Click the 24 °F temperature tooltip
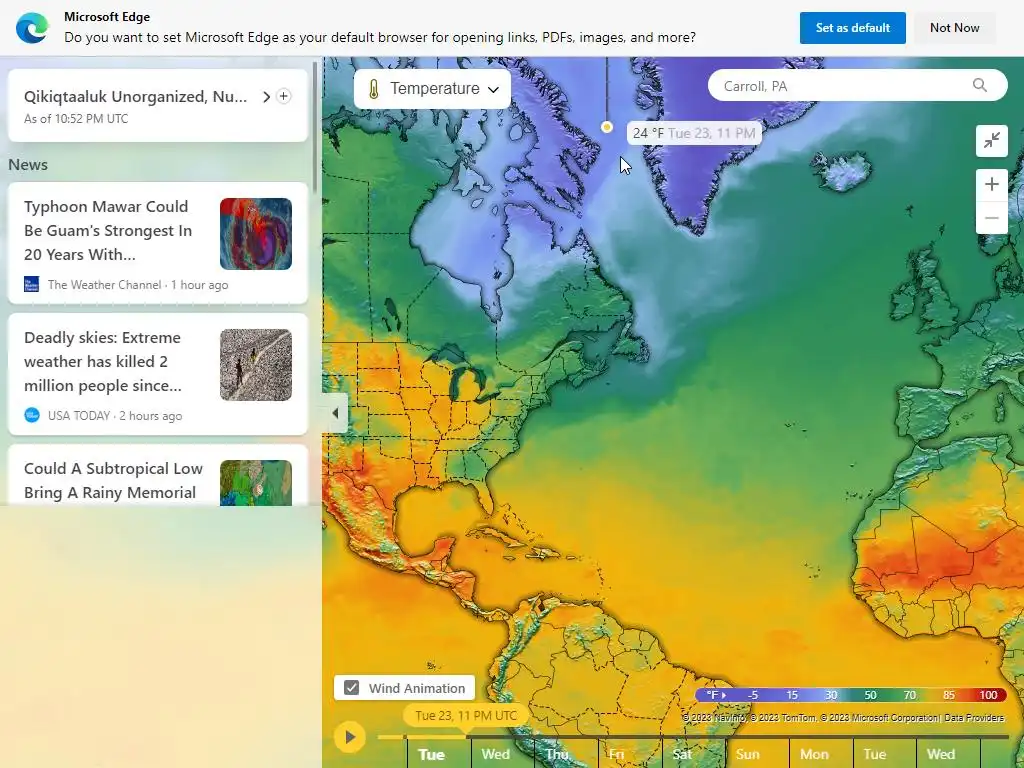 694,133
